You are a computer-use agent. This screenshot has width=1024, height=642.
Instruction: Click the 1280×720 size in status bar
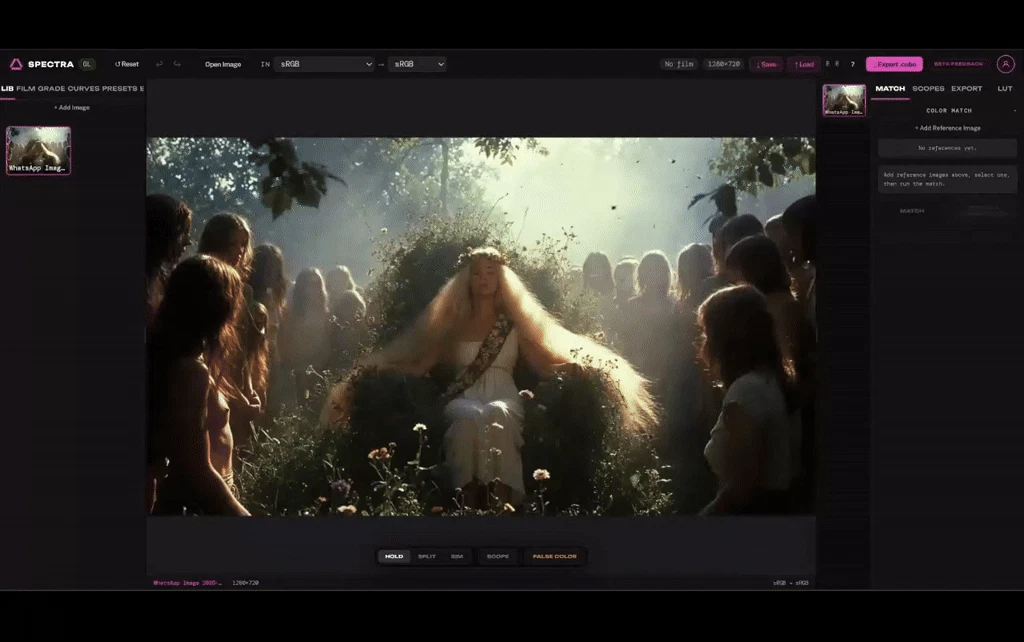coord(246,583)
